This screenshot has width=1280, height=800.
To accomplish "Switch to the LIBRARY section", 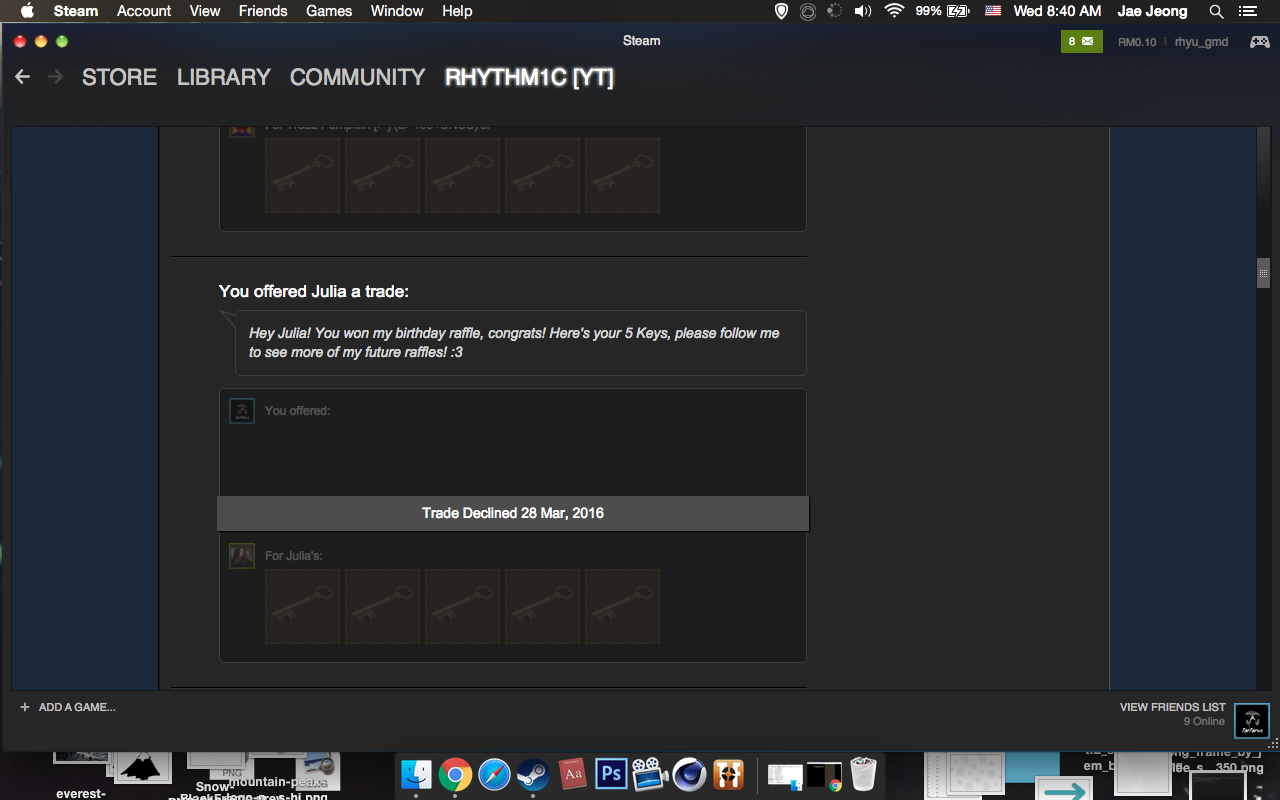I will click(223, 77).
